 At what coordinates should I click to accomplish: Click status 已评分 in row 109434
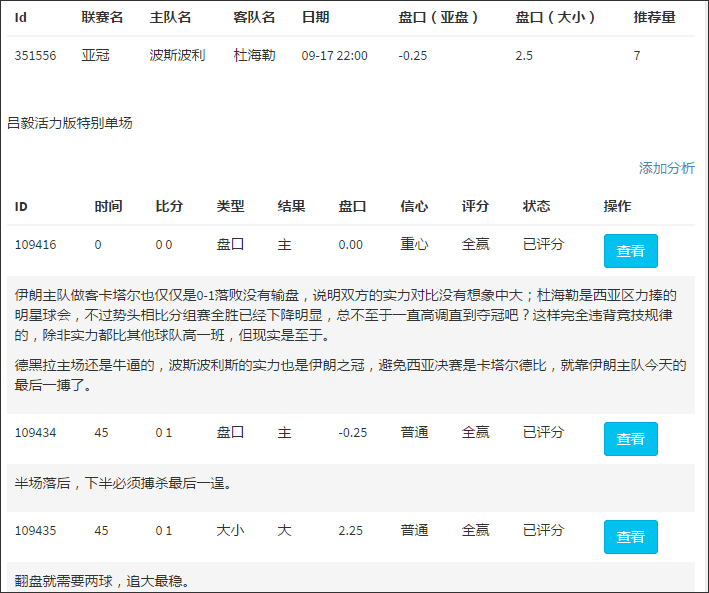[x=543, y=432]
